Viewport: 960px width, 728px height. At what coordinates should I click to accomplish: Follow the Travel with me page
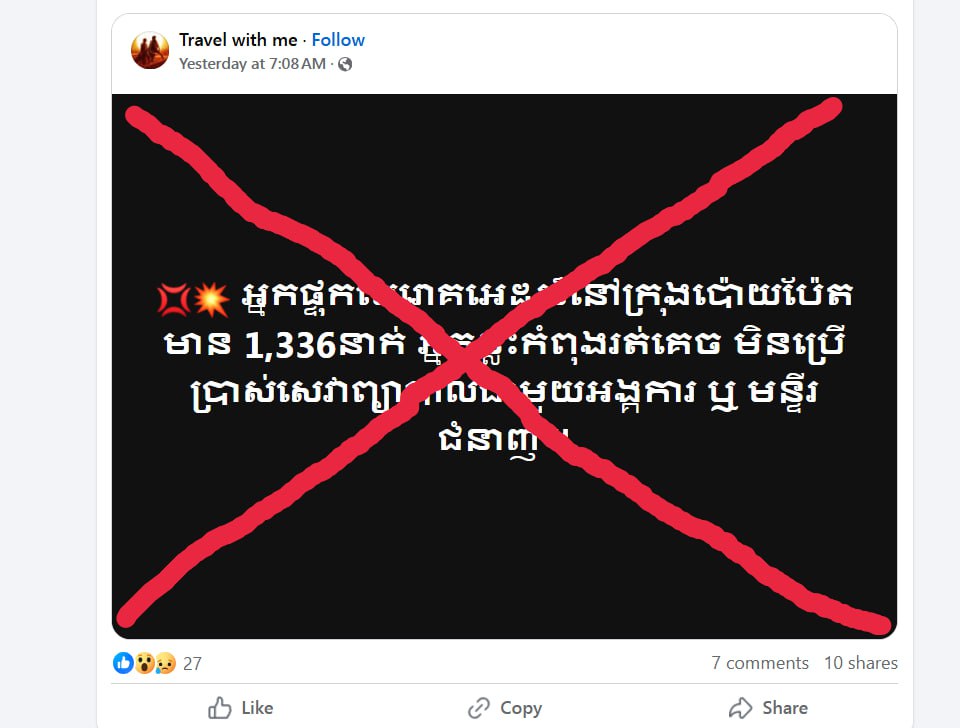[338, 40]
